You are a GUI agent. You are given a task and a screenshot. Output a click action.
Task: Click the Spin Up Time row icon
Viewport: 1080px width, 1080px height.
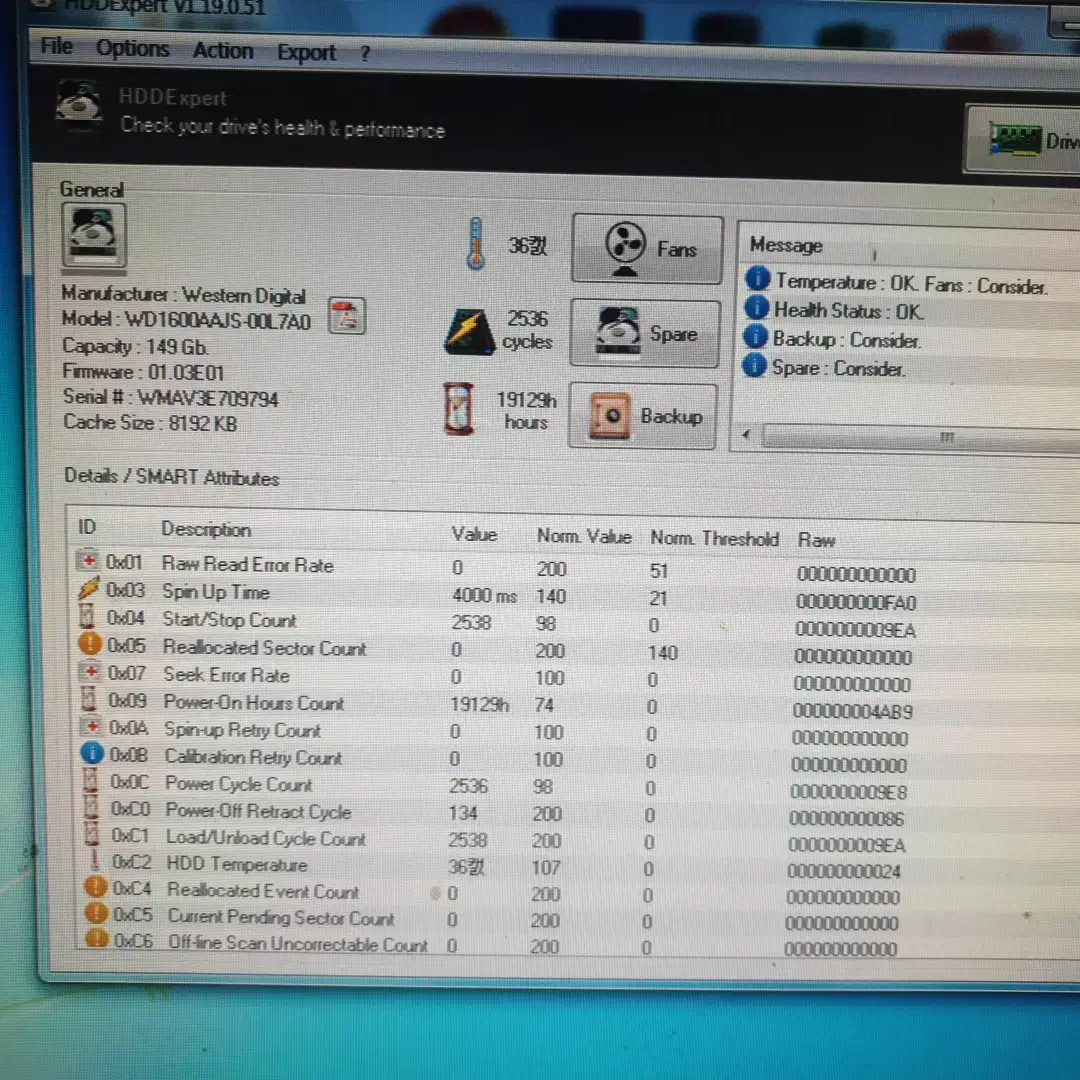point(88,588)
